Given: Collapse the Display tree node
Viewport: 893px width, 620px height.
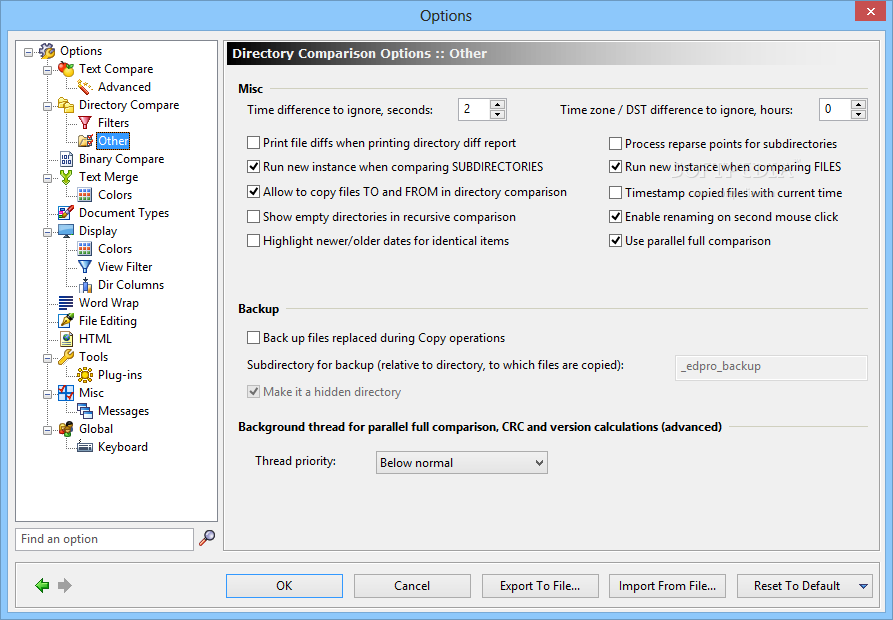Looking at the screenshot, I should click(x=48, y=232).
